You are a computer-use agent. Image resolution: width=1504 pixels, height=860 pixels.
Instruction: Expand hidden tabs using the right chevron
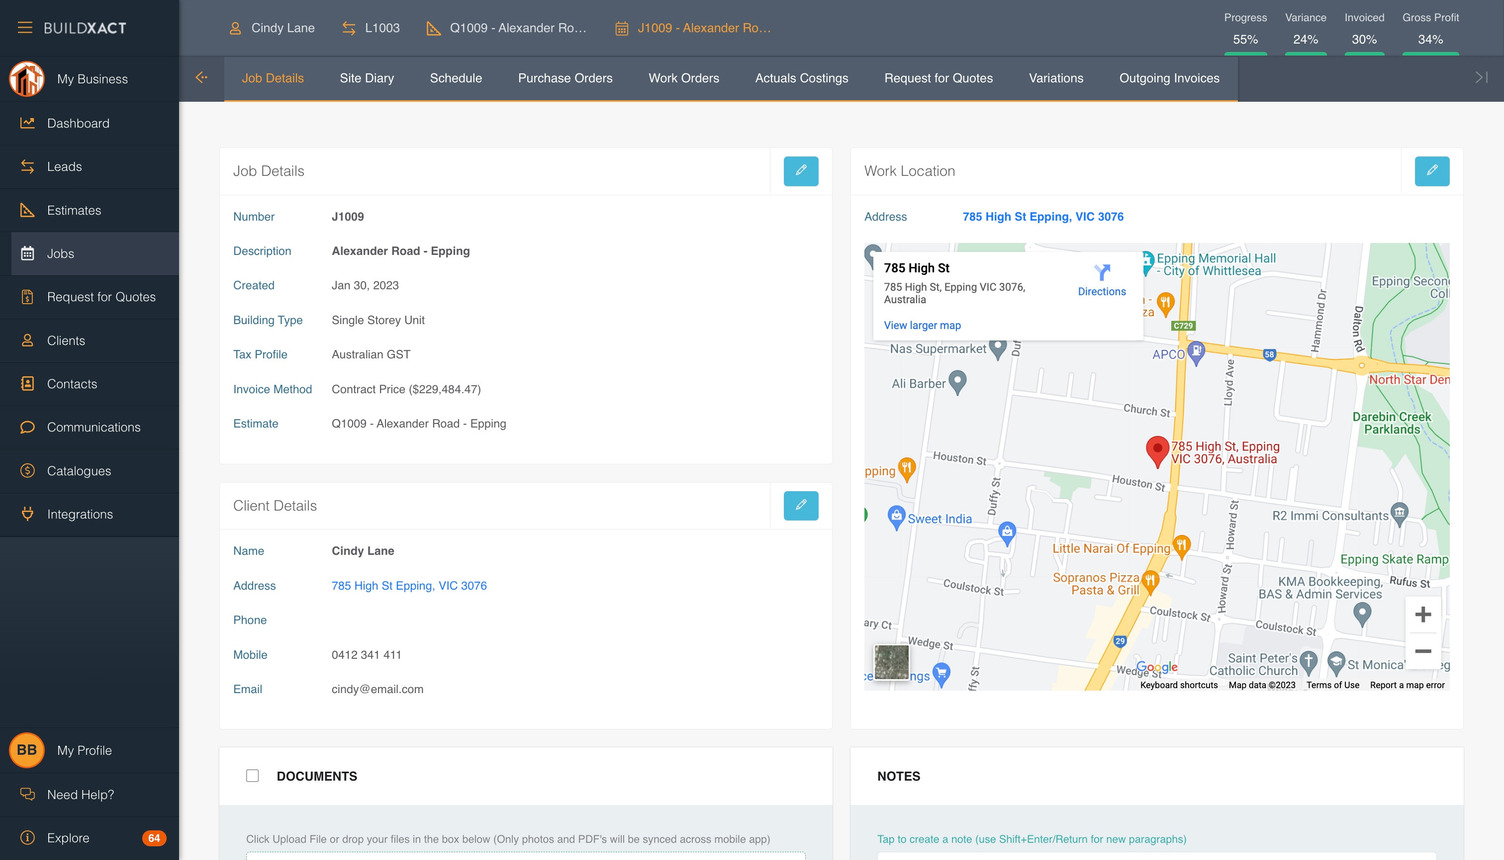(1478, 77)
